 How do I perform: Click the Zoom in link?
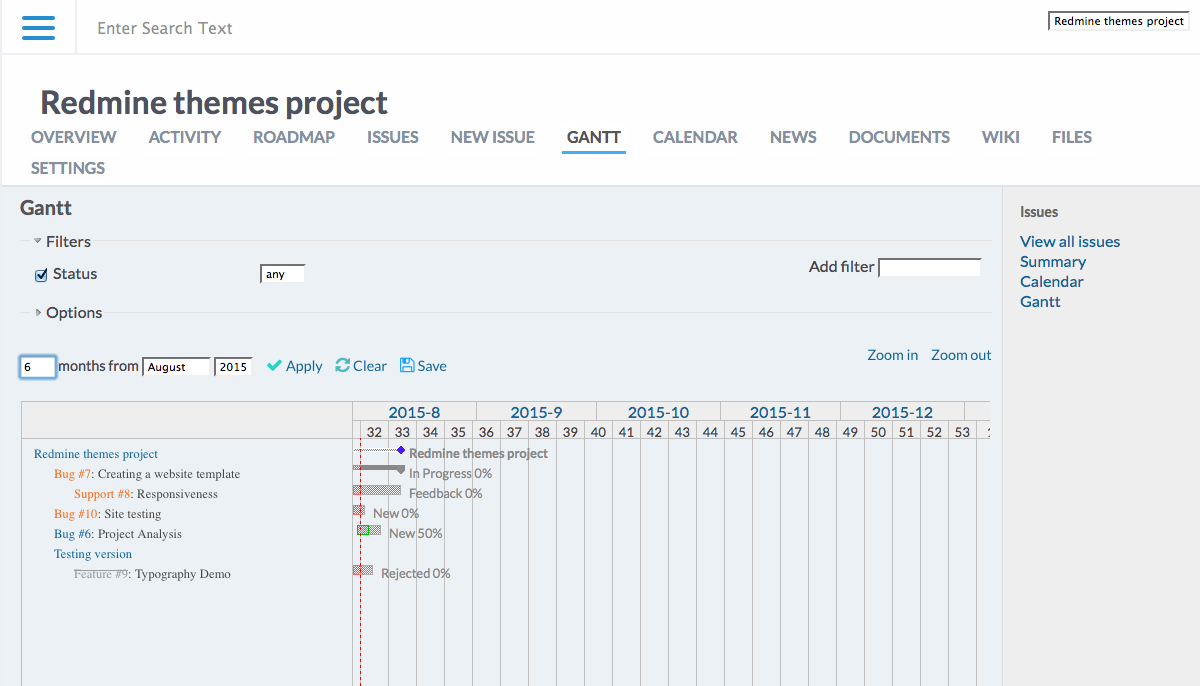click(892, 355)
